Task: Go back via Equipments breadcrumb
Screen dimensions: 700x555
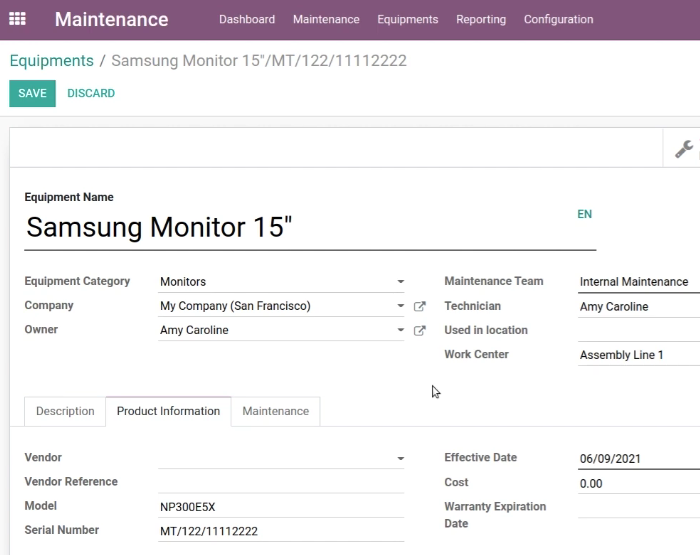Action: (52, 61)
